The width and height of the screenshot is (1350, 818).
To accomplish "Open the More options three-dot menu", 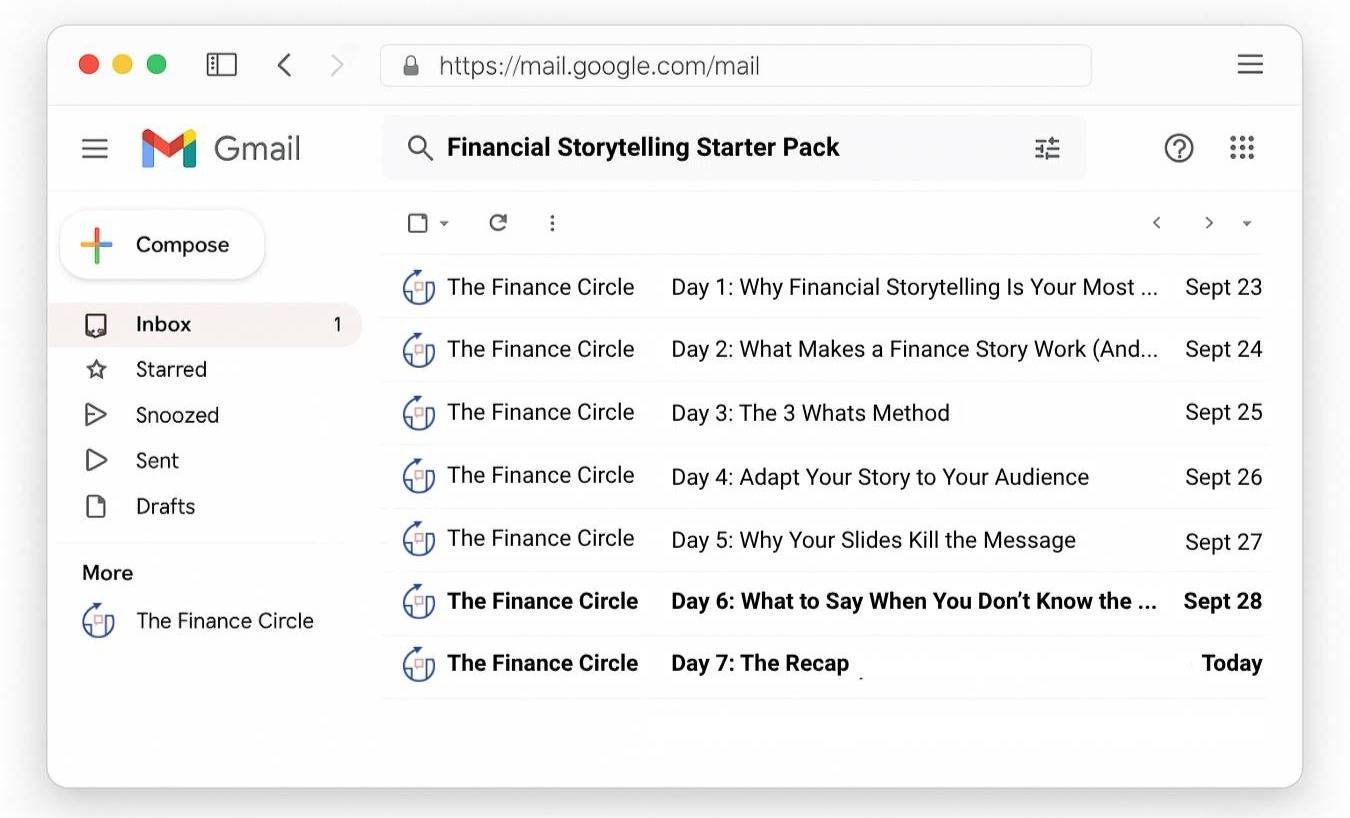I will point(552,223).
